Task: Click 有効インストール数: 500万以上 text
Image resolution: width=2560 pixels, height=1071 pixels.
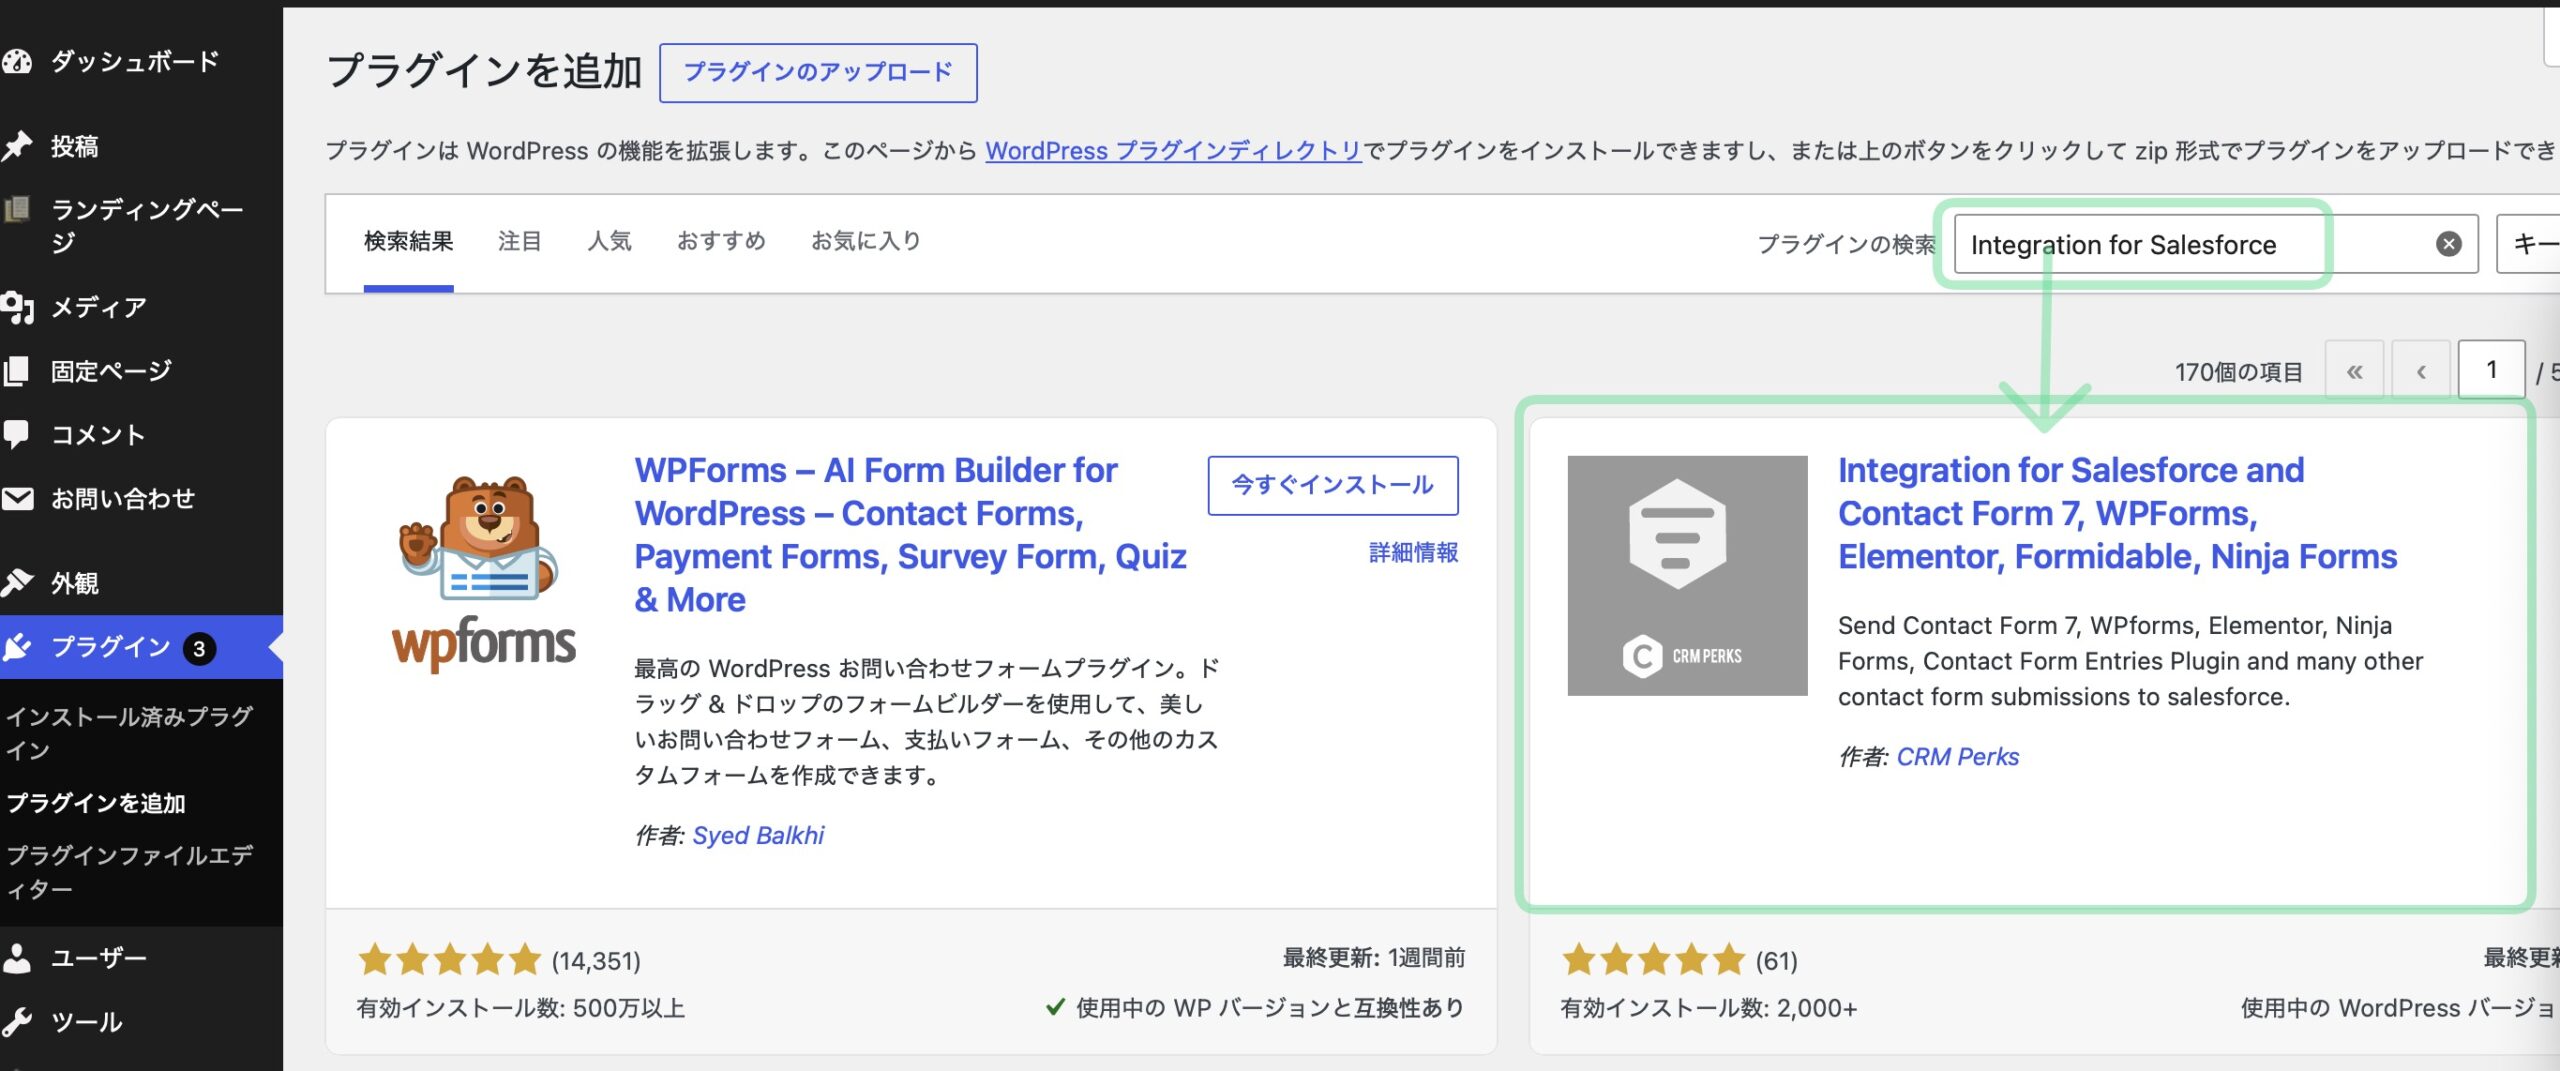Action: 521,1008
